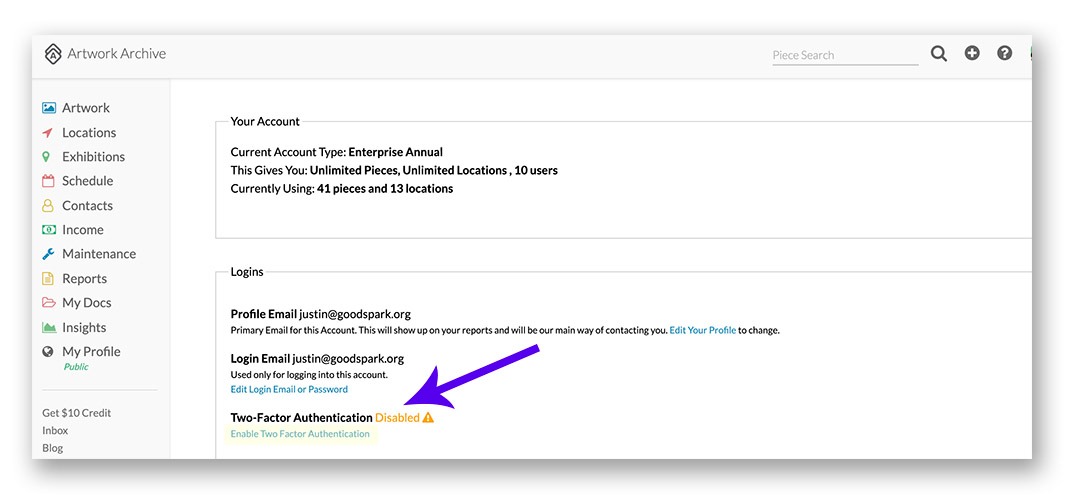The width and height of the screenshot is (1067, 499).
Task: Focus the Piece Search field
Action: (845, 55)
